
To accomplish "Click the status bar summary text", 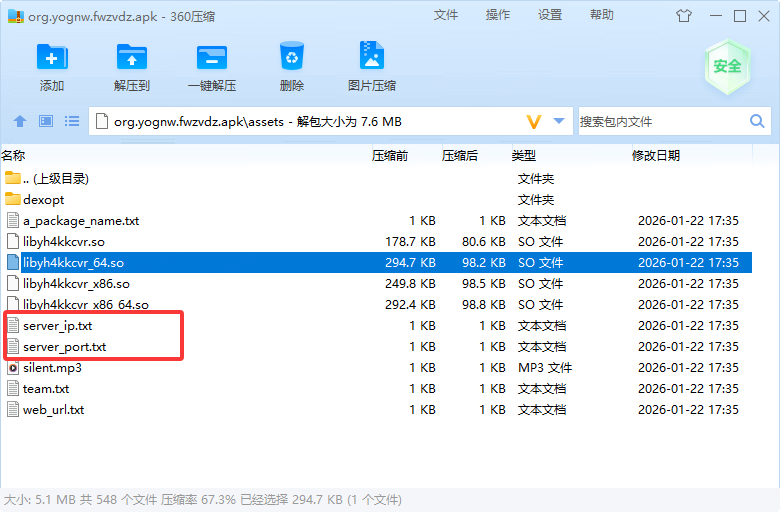I will click(x=203, y=500).
